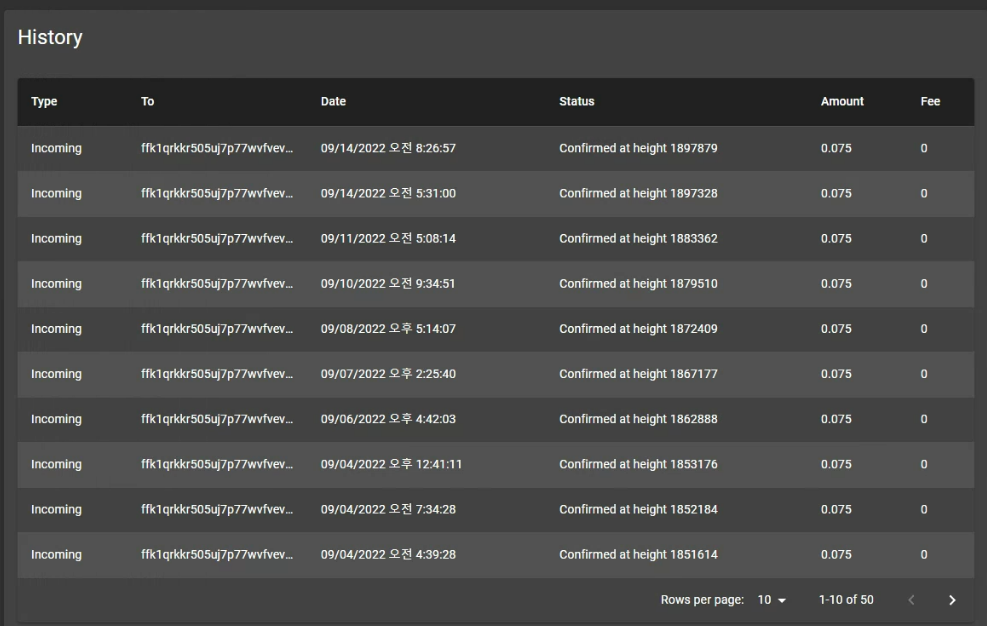Click address in height 1862888 row
Screen dimensions: 987x626
(217, 419)
